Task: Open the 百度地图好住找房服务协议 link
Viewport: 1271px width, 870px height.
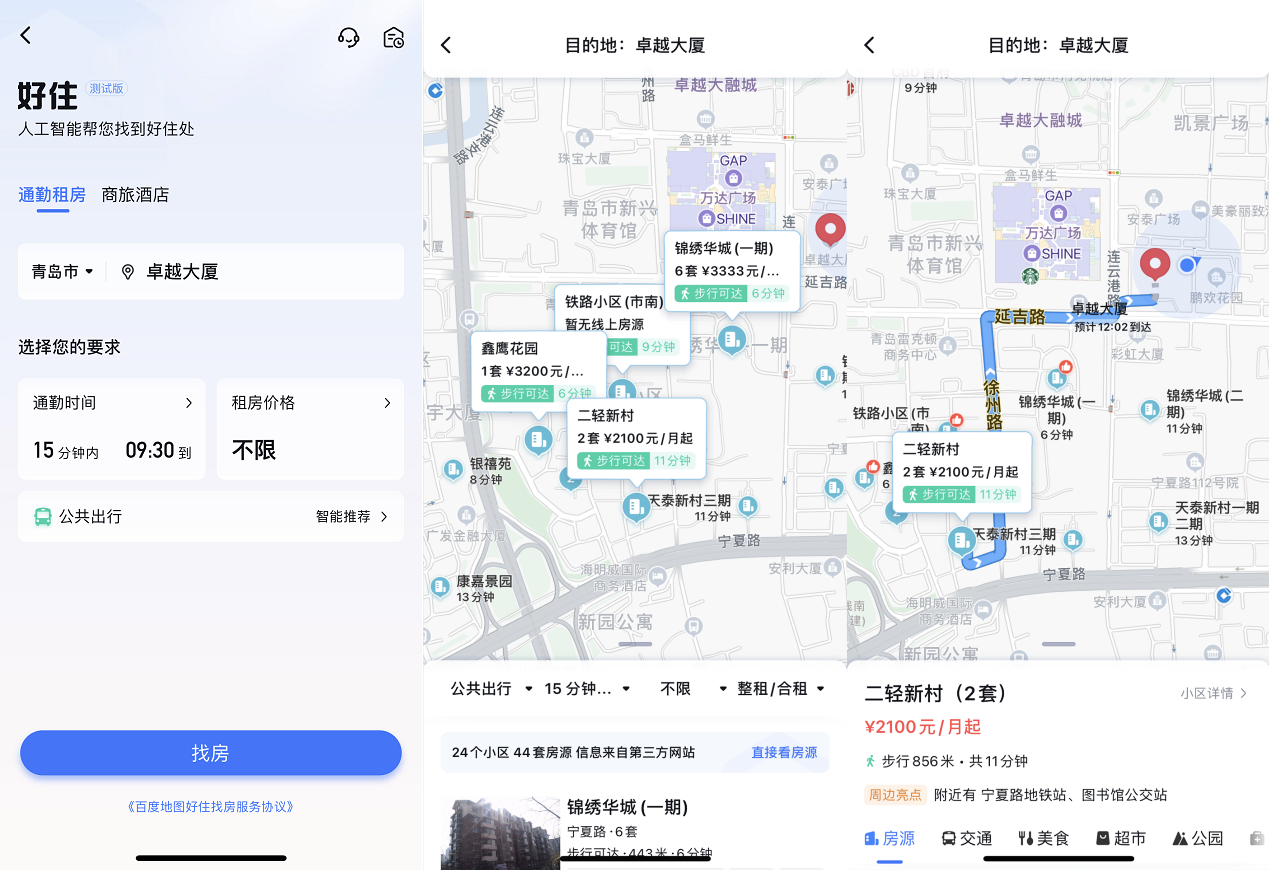Action: 210,806
